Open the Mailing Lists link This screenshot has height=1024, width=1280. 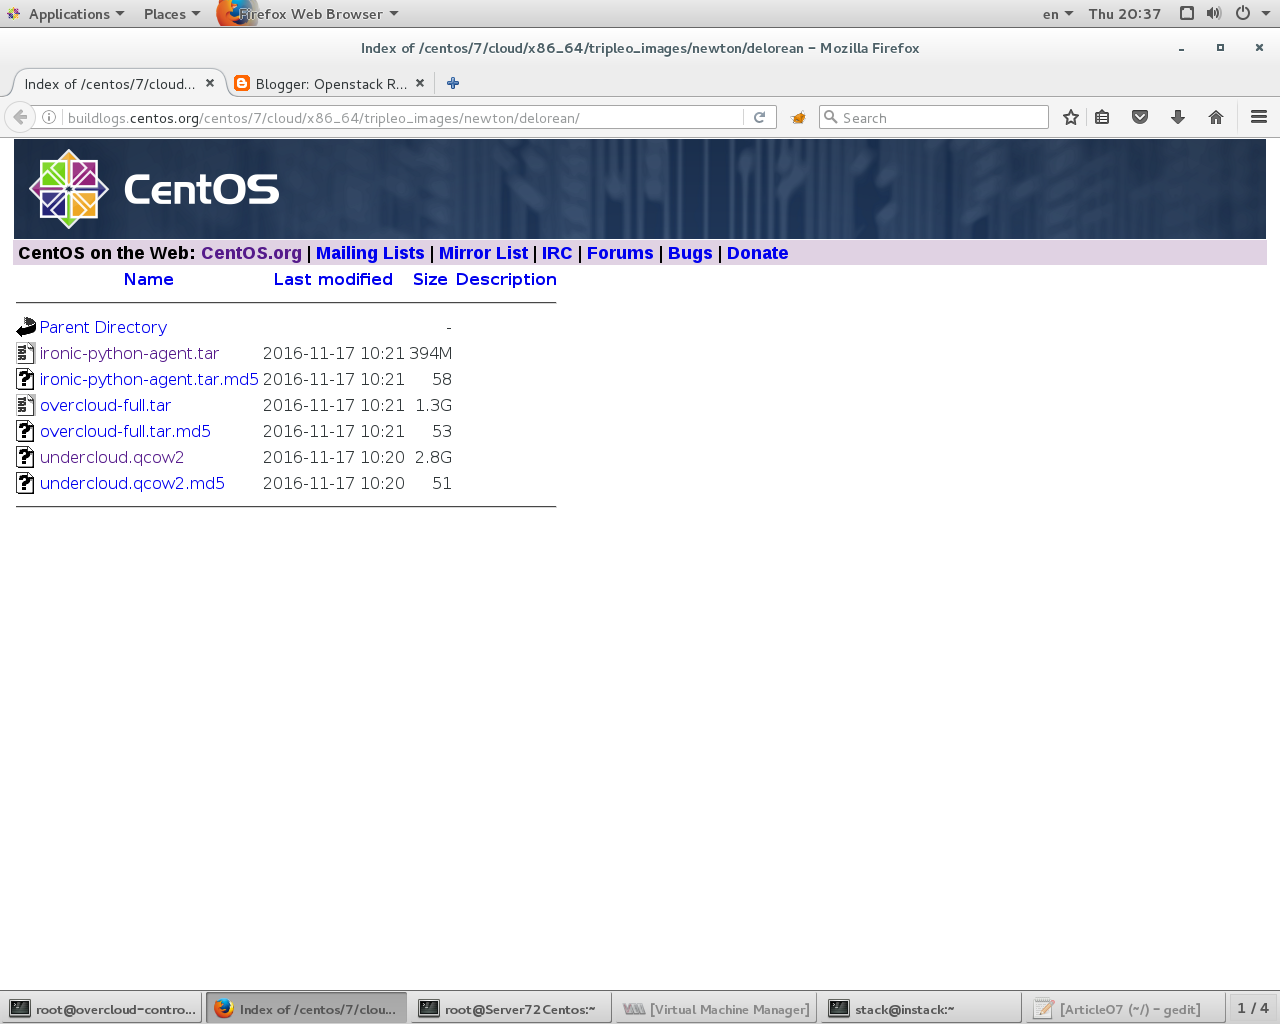click(x=370, y=253)
